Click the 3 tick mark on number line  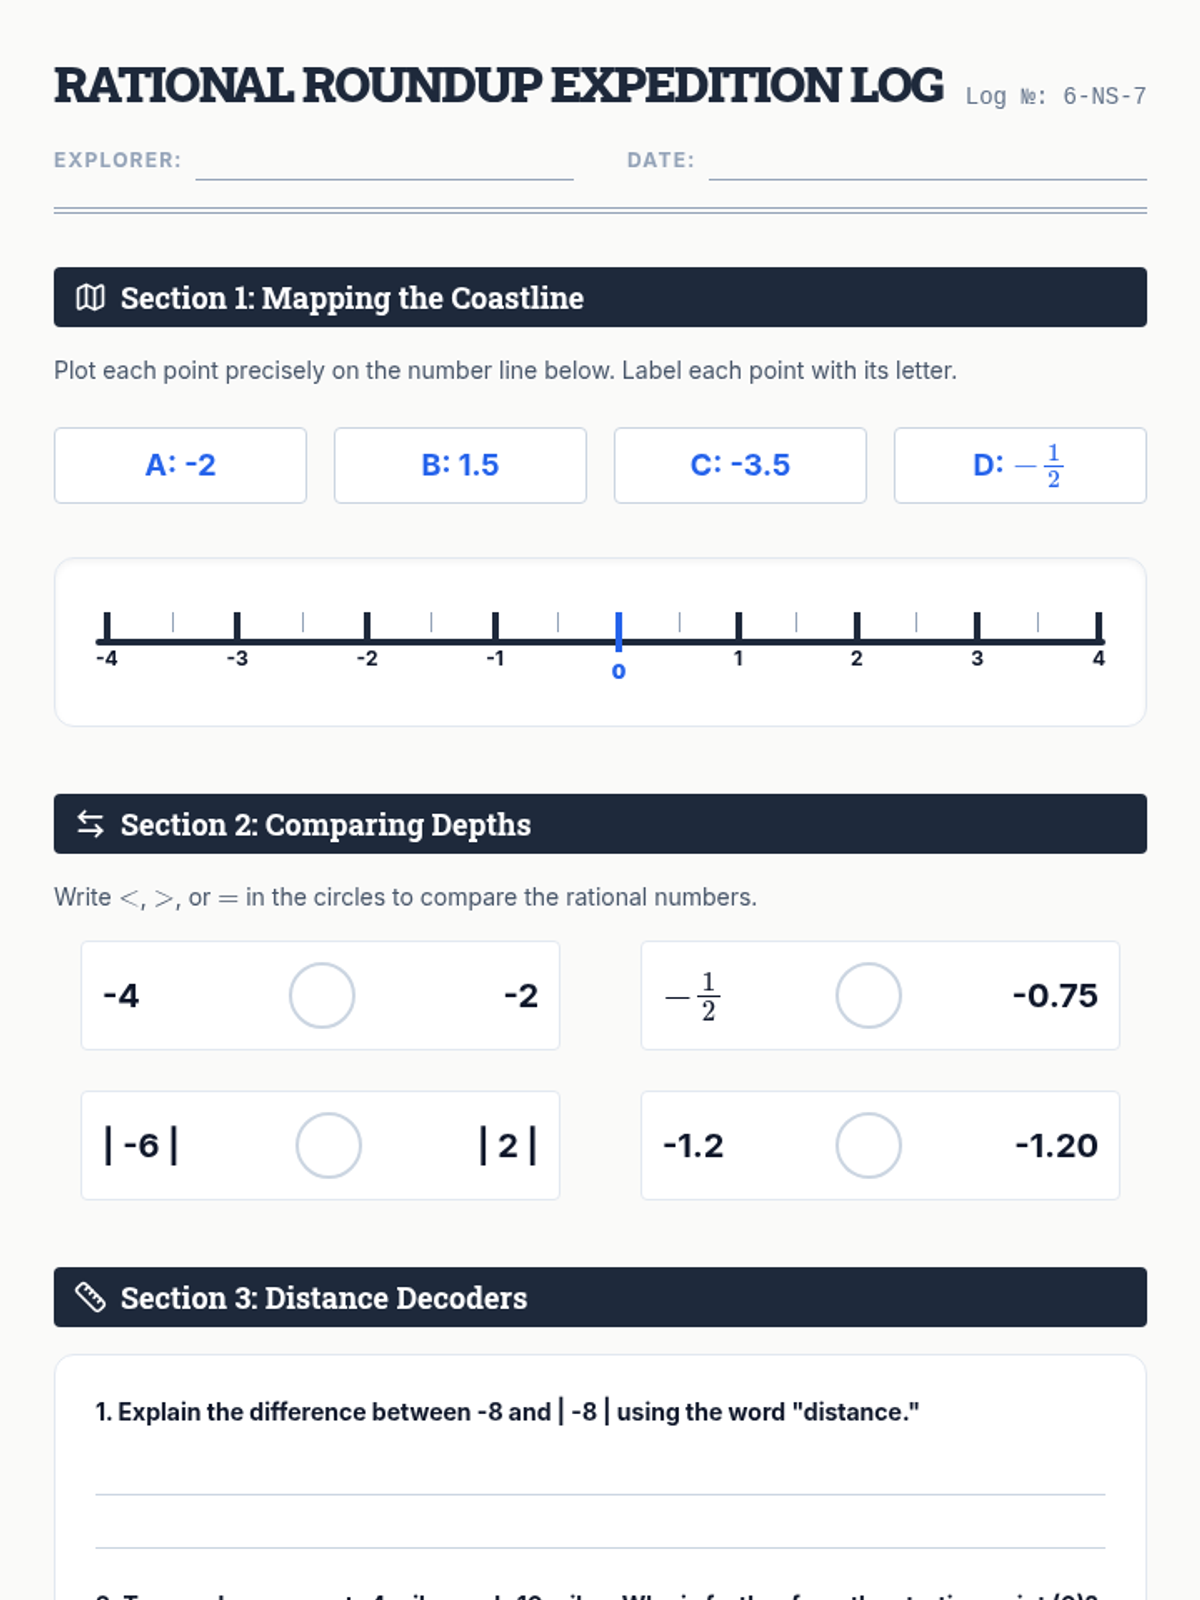[977, 627]
